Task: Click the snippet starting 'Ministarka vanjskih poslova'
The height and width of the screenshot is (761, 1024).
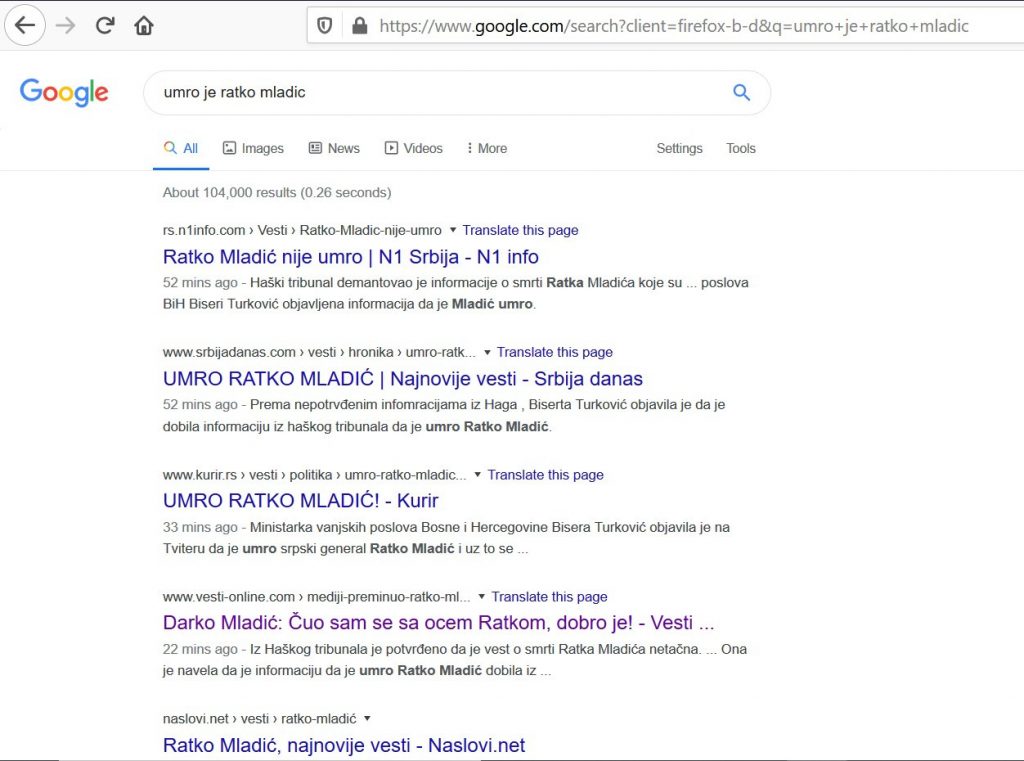Action: 447,538
